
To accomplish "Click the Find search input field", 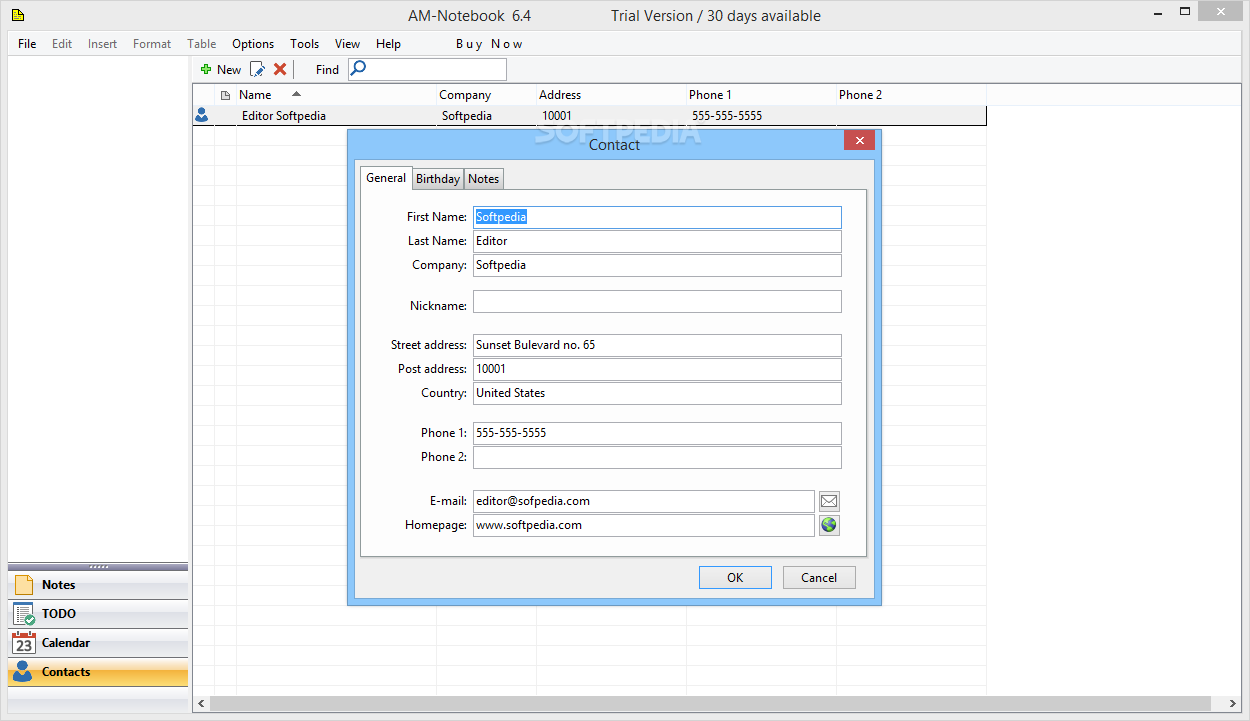I will coord(427,69).
